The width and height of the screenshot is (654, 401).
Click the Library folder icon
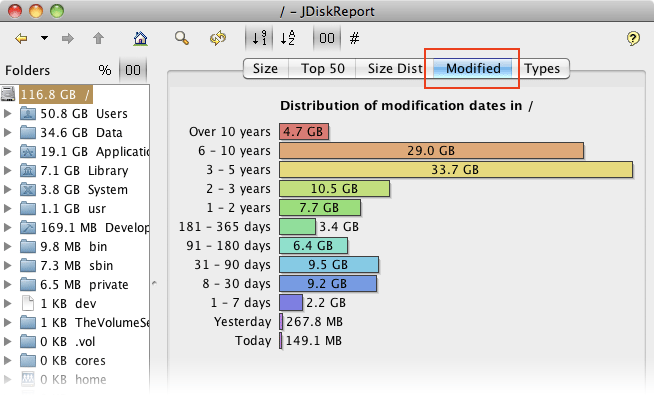(28, 170)
